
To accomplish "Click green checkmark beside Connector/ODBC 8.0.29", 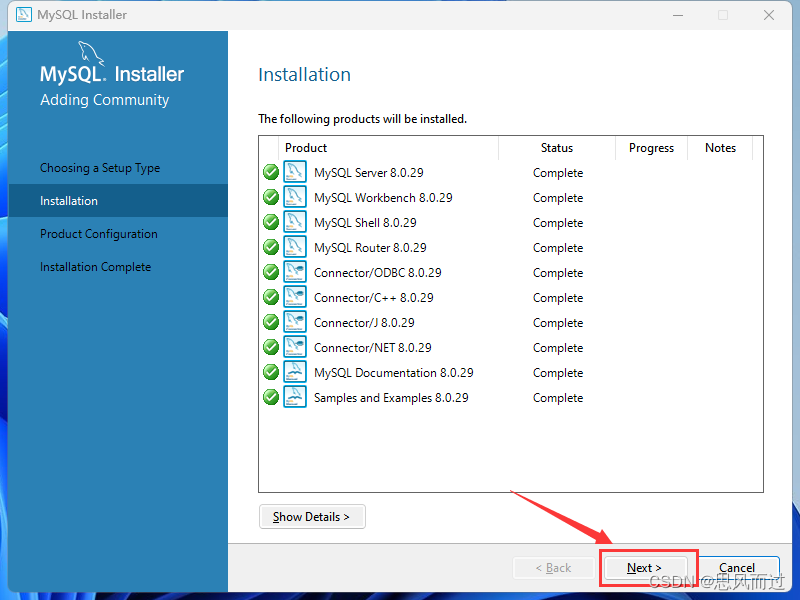I will pos(271,272).
